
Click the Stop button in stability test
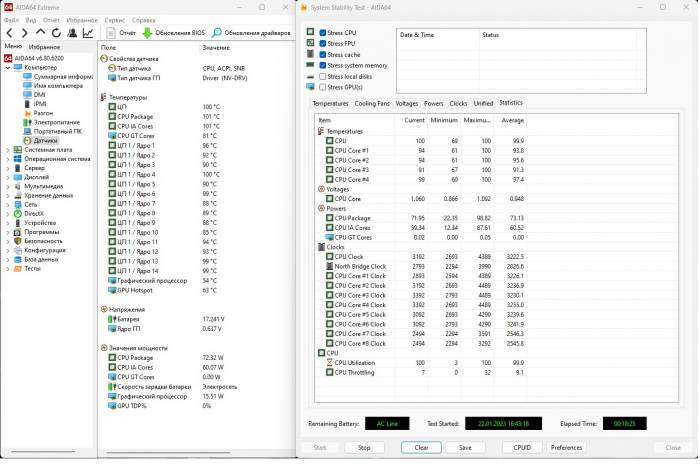[x=364, y=448]
